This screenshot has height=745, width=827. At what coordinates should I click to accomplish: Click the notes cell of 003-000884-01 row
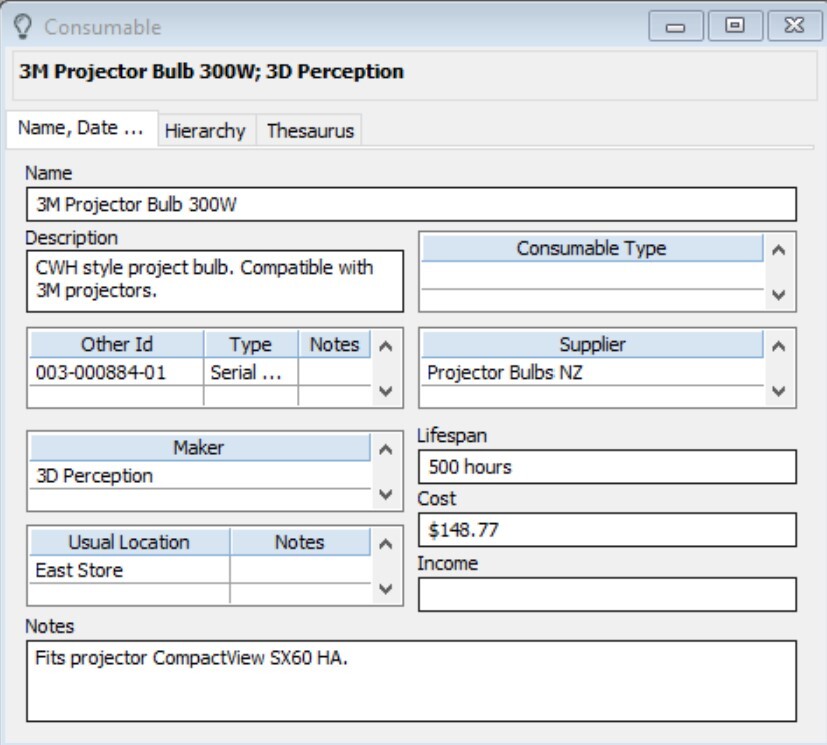tap(334, 372)
